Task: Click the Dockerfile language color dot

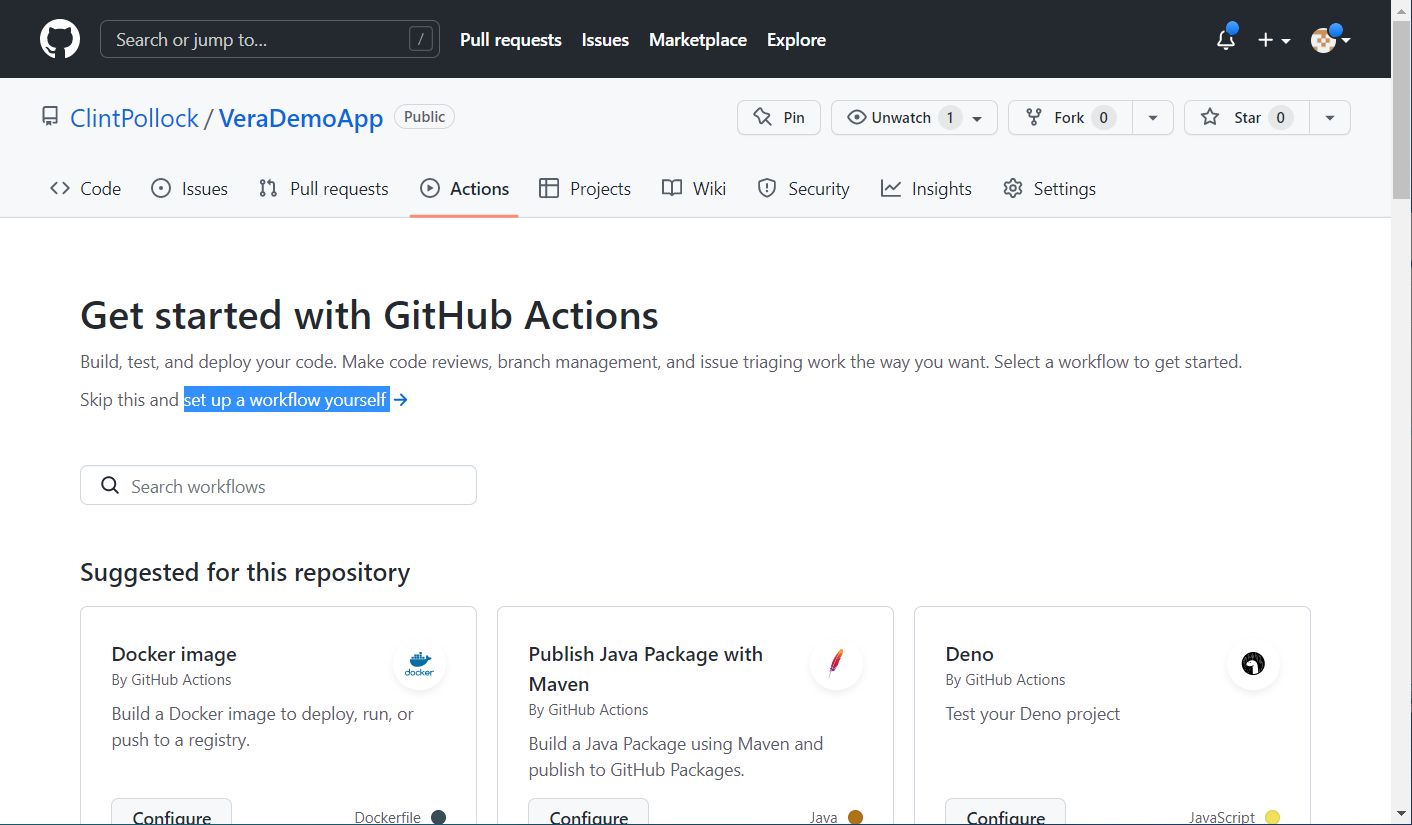Action: pyautogui.click(x=438, y=817)
